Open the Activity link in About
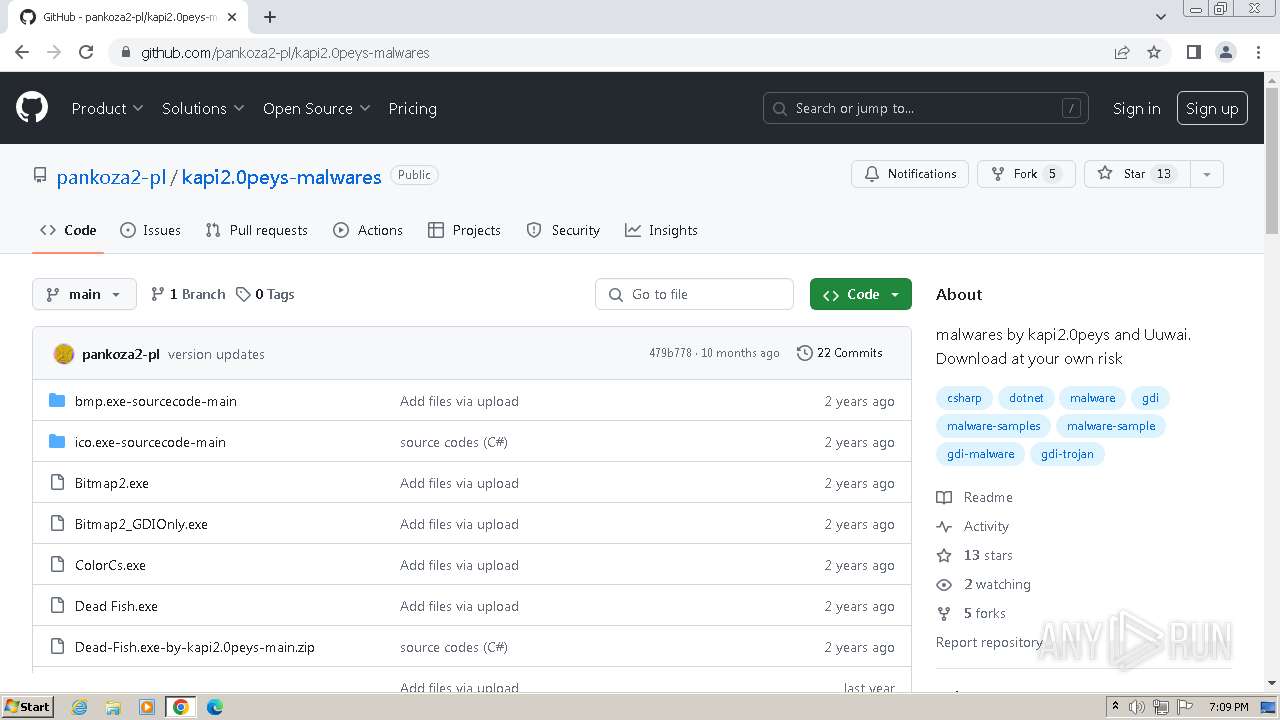 point(973,526)
